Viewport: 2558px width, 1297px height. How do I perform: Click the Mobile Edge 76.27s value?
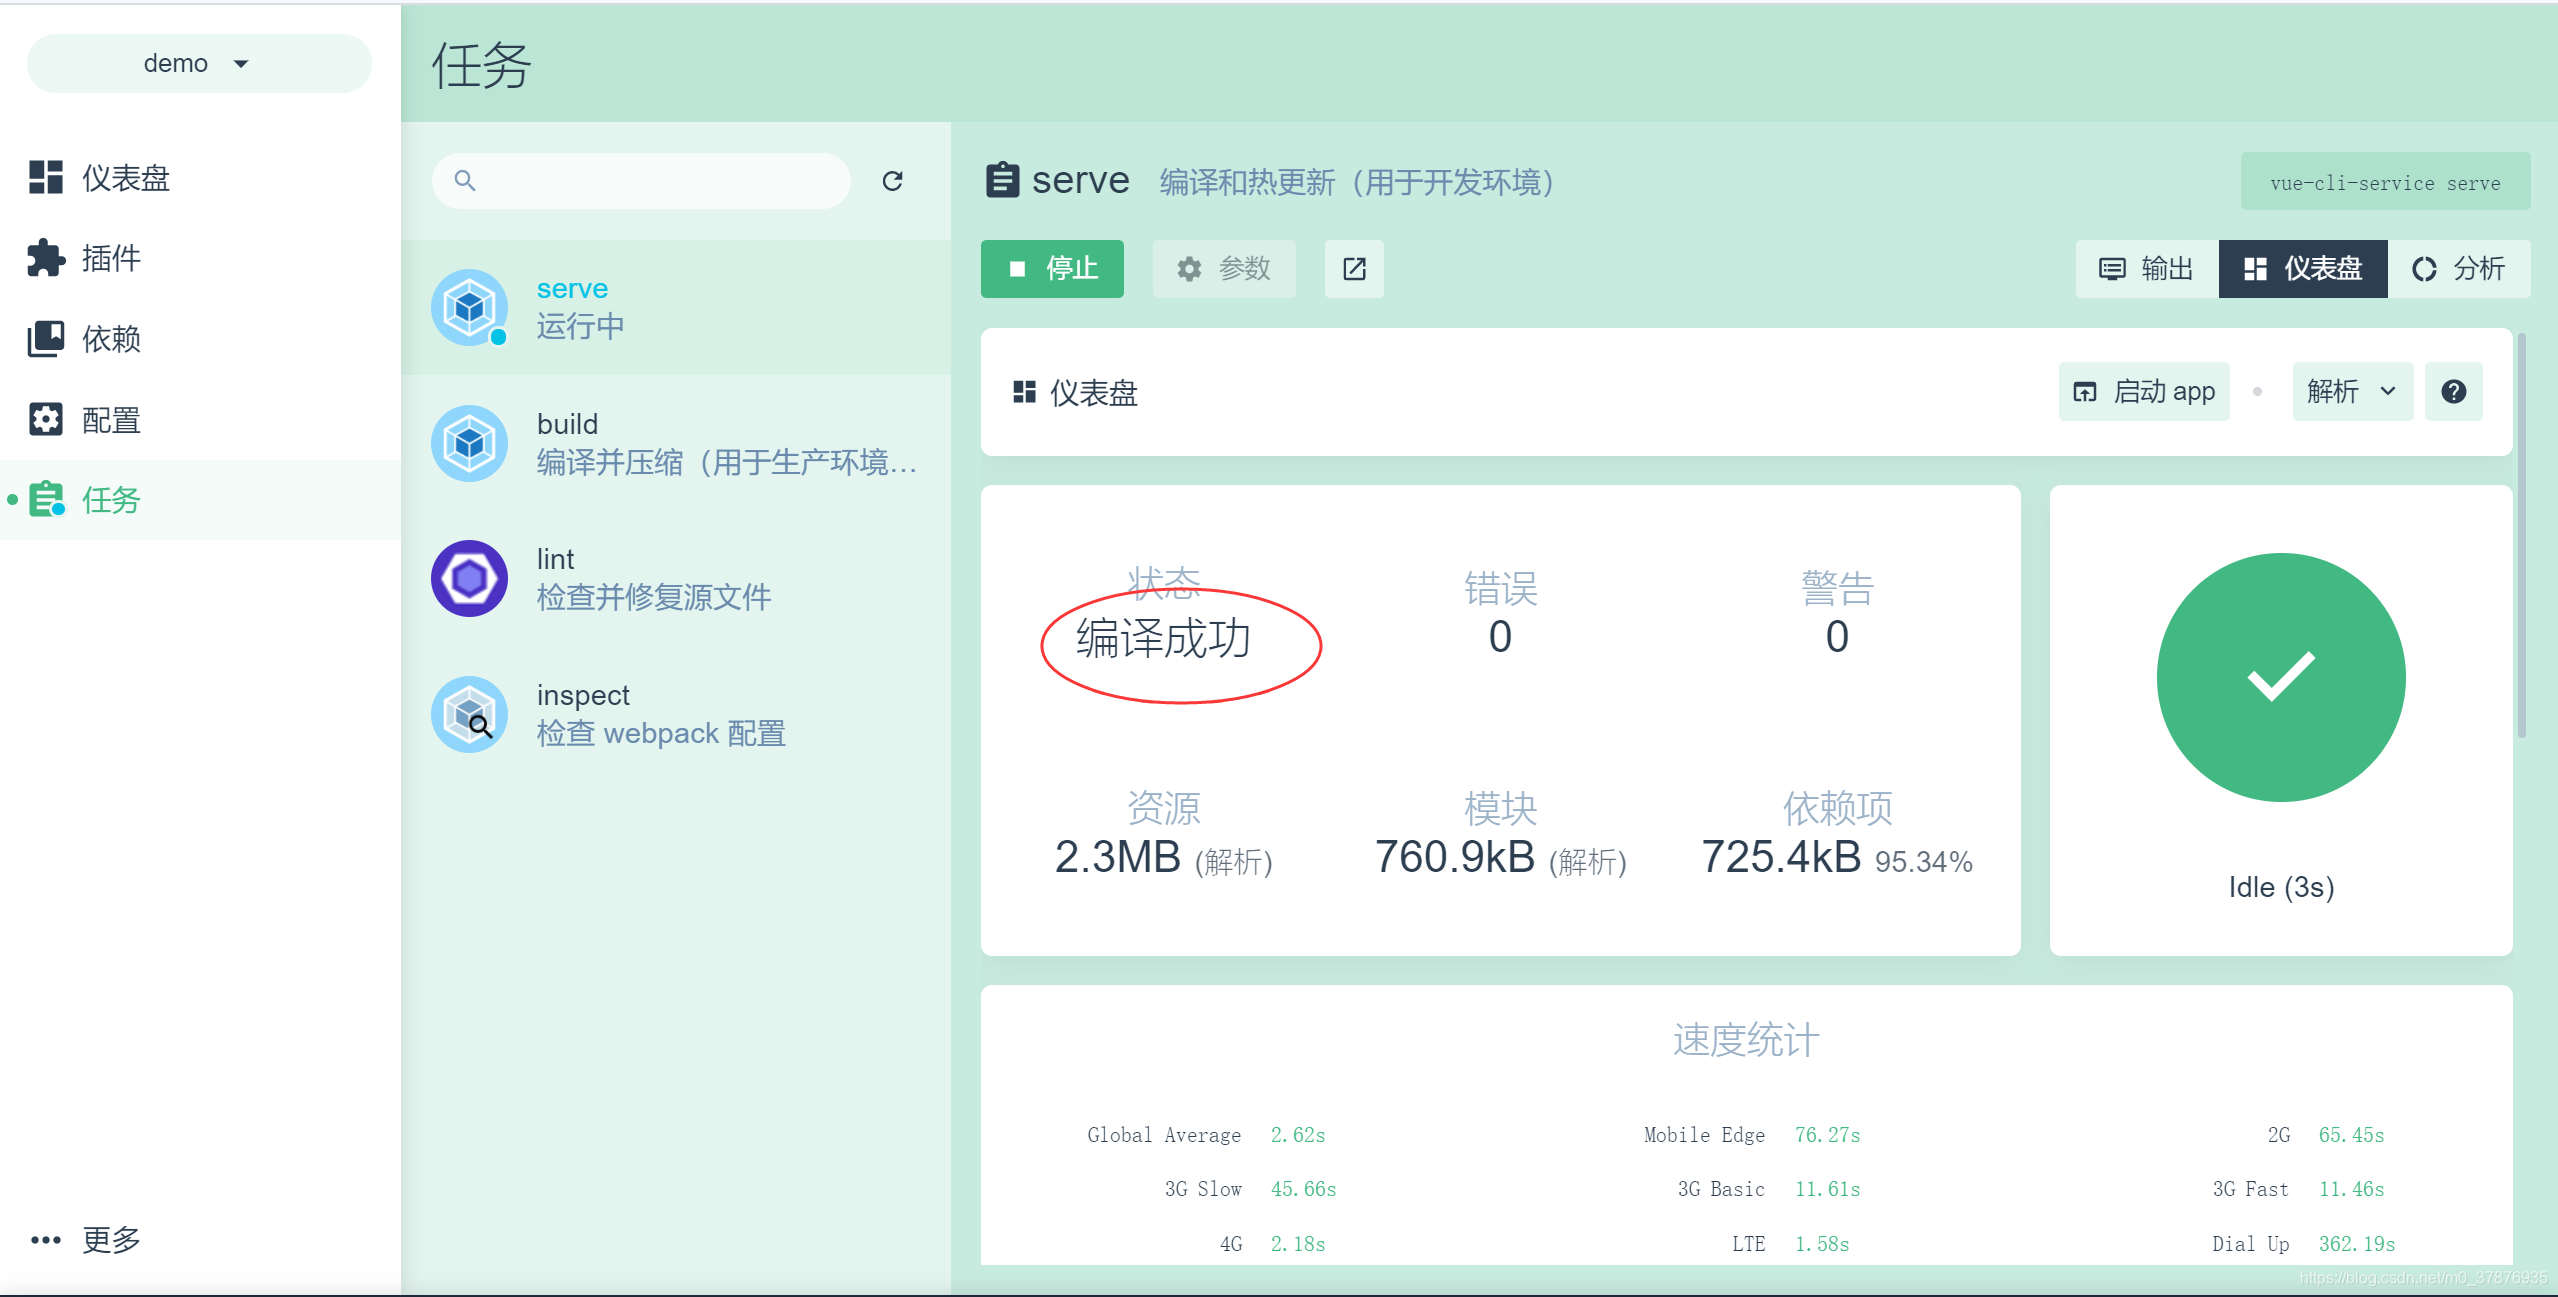[1827, 1135]
